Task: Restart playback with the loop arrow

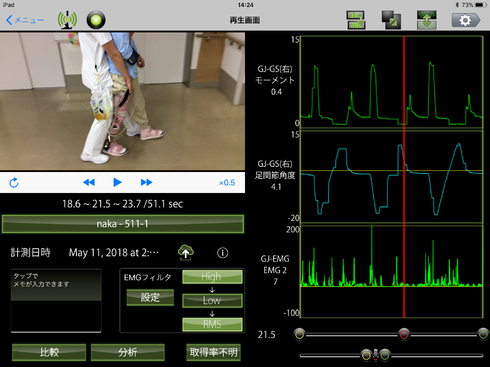Action: pos(14,183)
